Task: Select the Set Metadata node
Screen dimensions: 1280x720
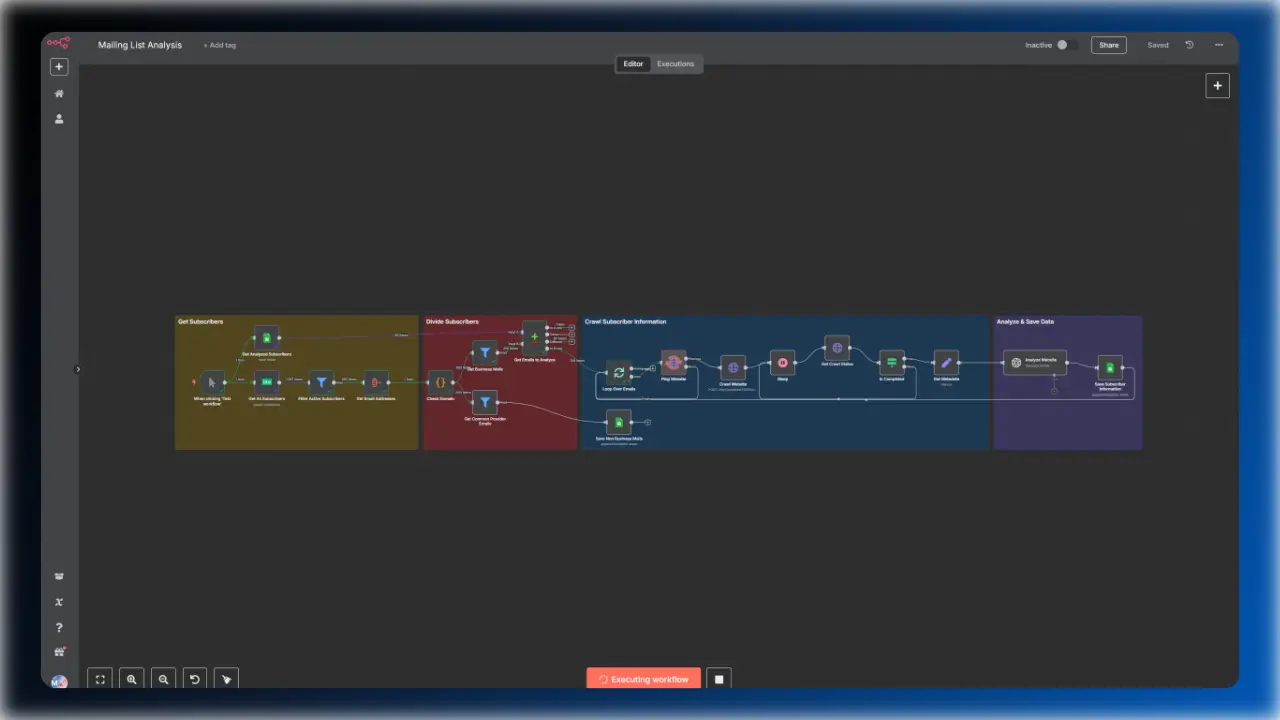Action: coord(946,362)
